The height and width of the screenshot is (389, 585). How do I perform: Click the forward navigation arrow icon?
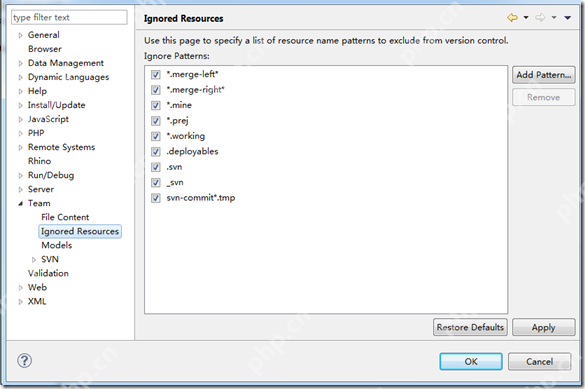tap(540, 18)
